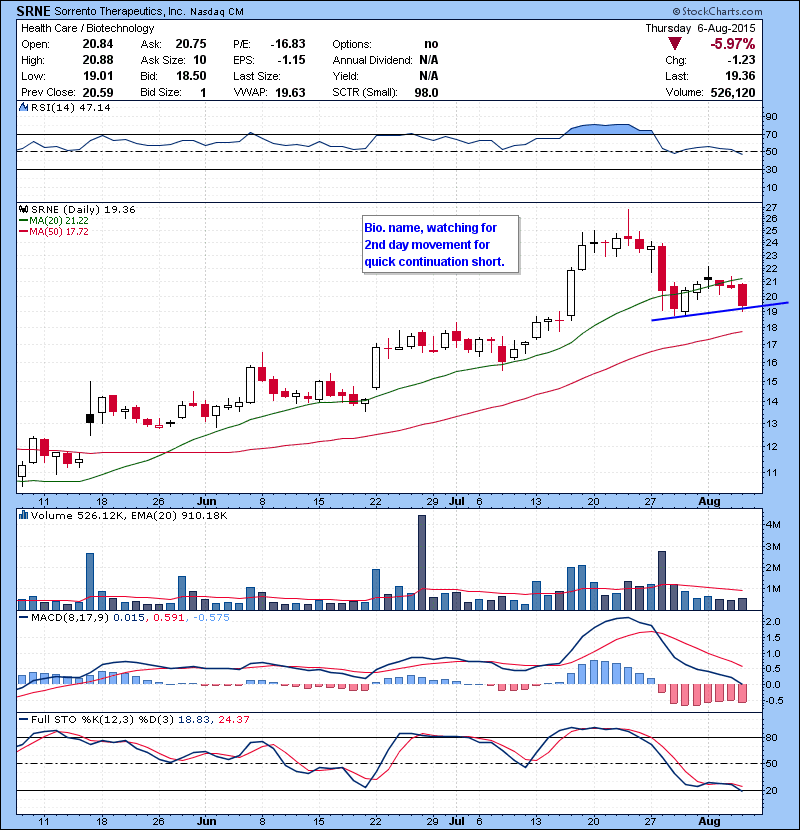
Task: Select the Chg value -1.23
Action: [x=741, y=60]
